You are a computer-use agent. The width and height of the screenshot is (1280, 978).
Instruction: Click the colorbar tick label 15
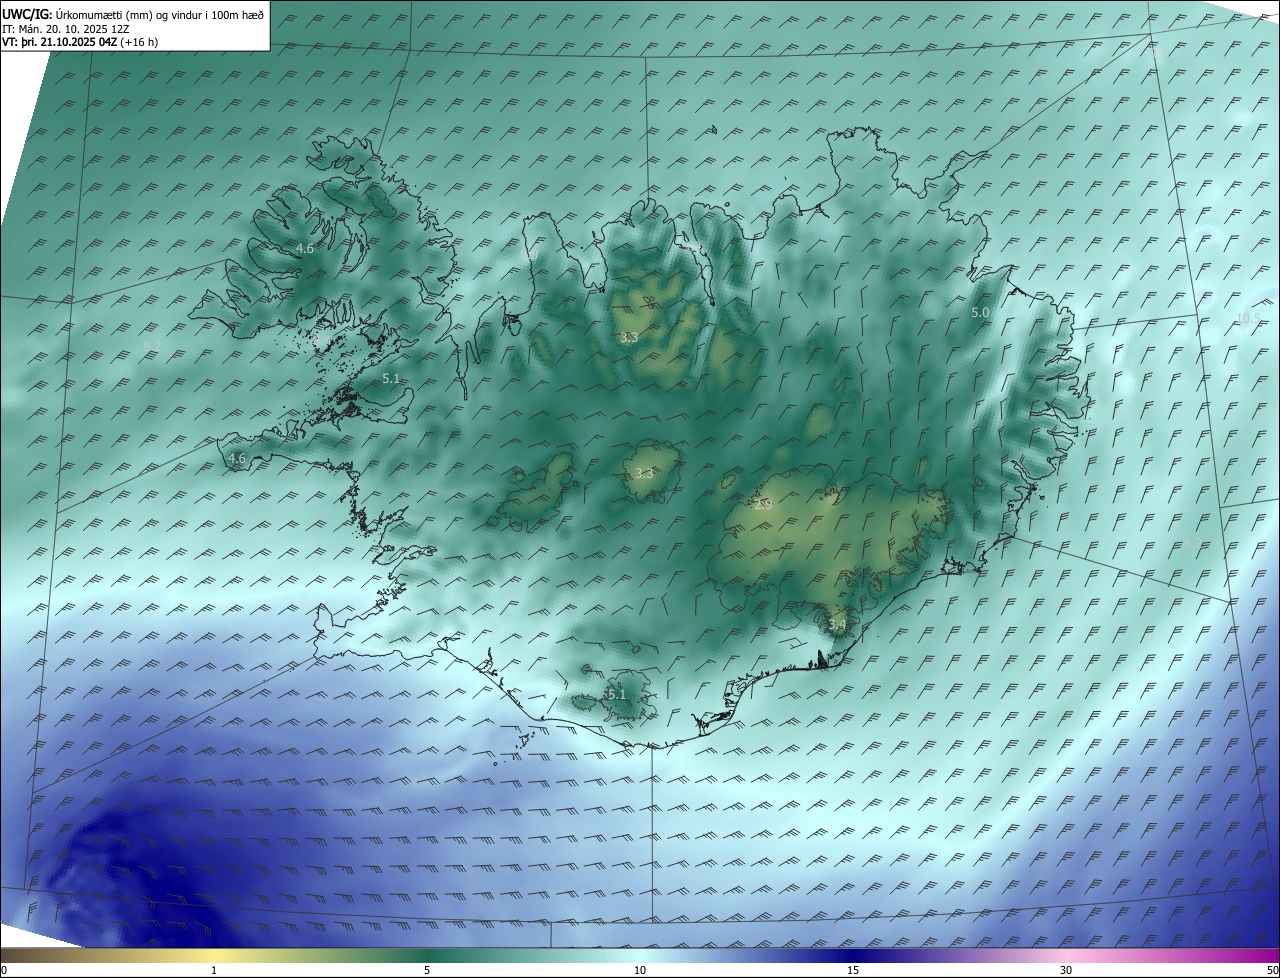(x=853, y=970)
